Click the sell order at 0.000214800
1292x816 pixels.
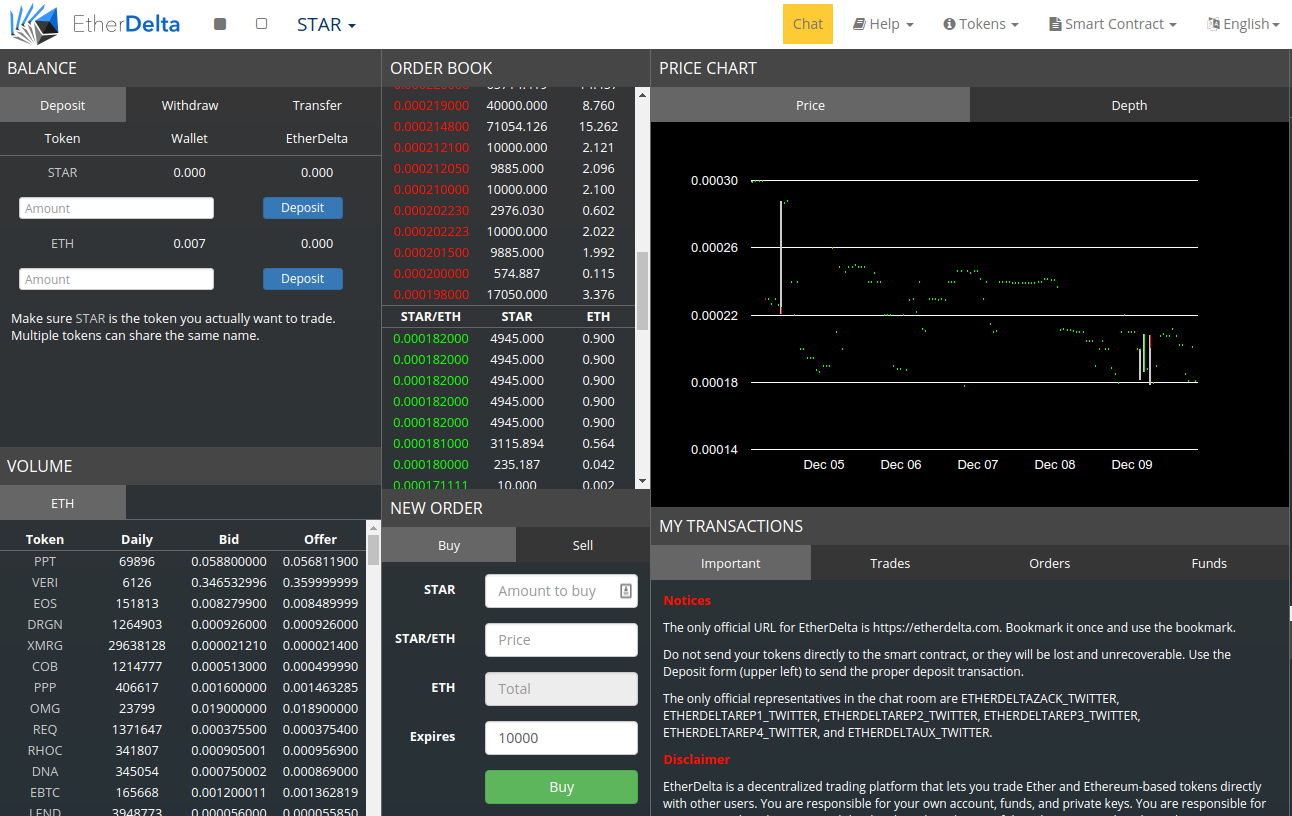(508, 127)
